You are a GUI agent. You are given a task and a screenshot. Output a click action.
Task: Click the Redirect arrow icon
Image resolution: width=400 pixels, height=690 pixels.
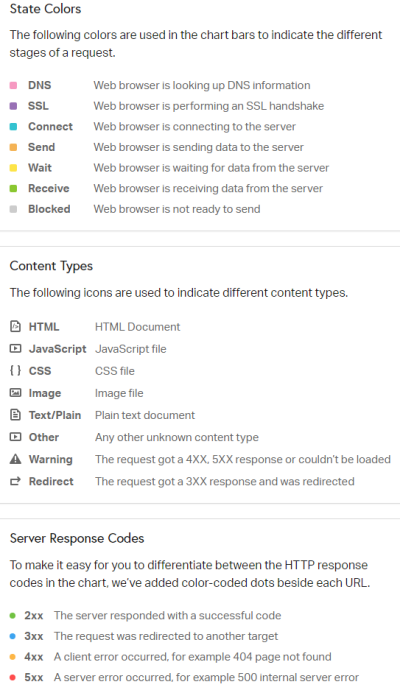pyautogui.click(x=15, y=481)
